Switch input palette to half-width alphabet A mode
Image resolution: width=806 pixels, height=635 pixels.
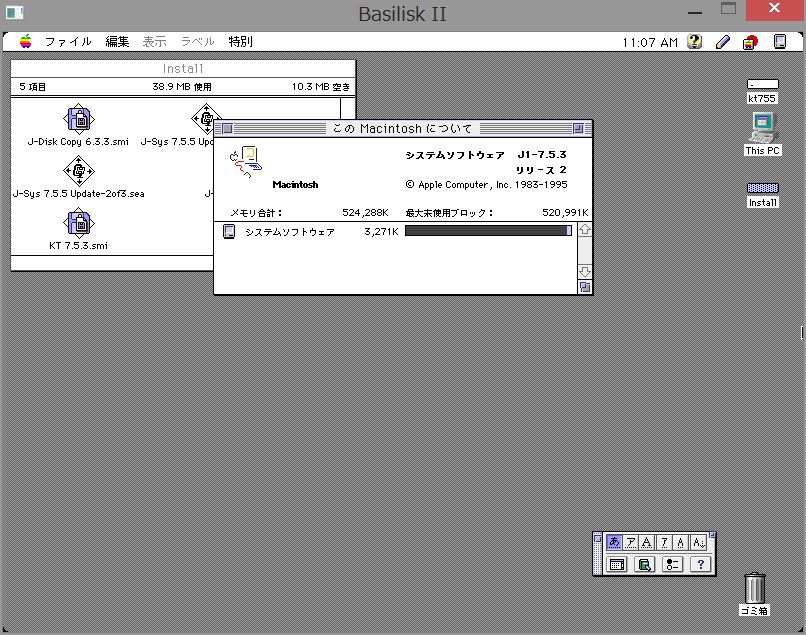click(x=681, y=542)
